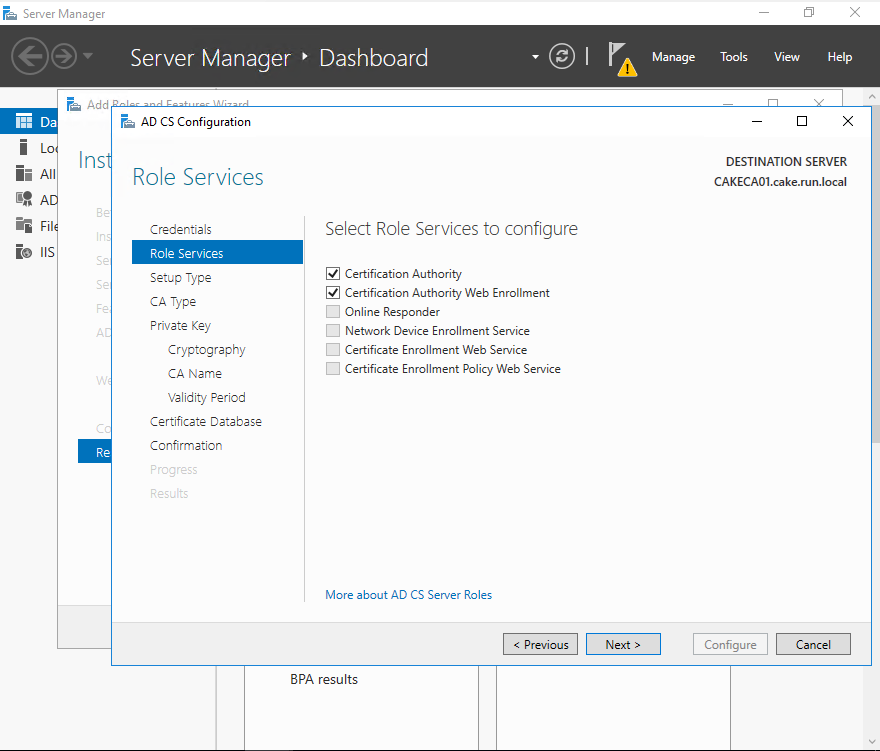Select AD CS icon in sidebar
This screenshot has height=751, width=880.
(24, 199)
